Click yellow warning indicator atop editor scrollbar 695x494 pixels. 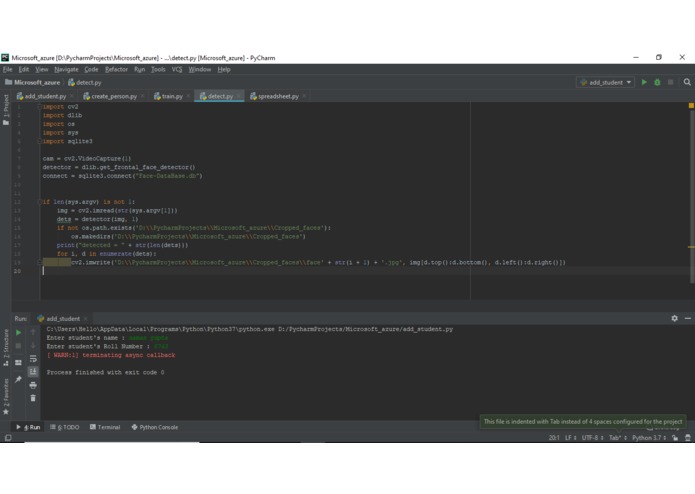(691, 105)
